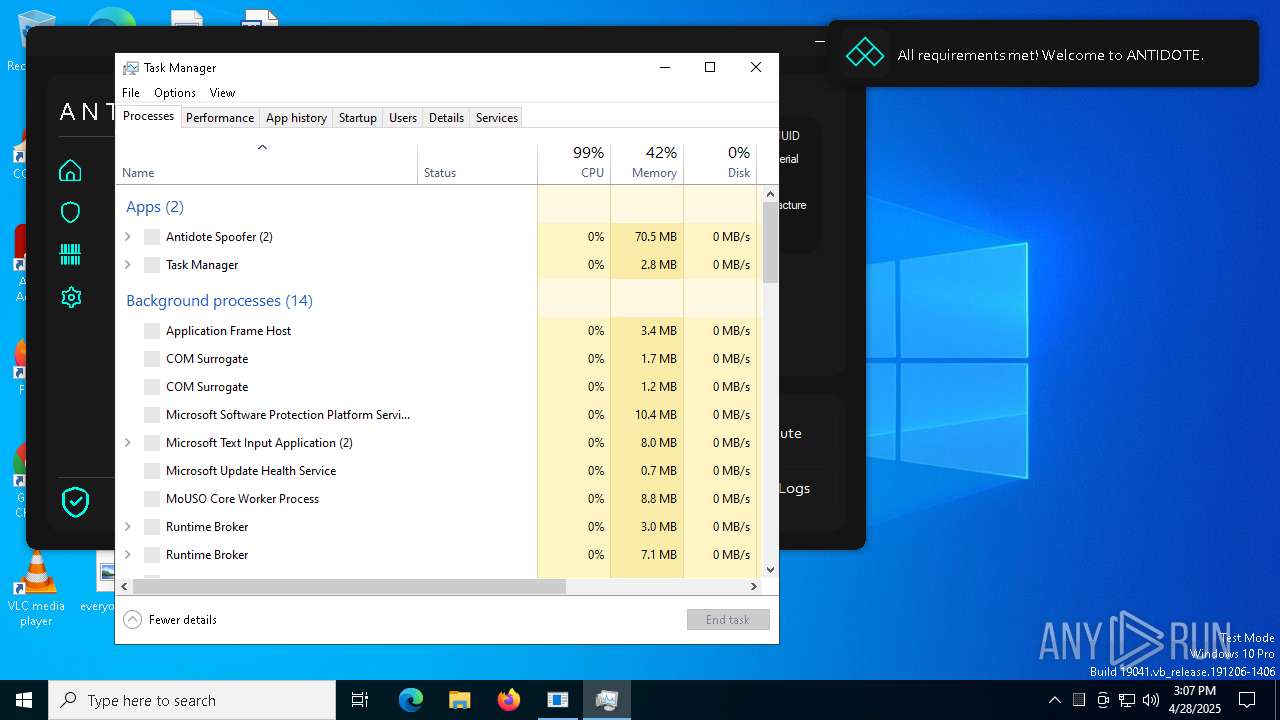Click the 70.5 MB memory value
The width and height of the screenshot is (1280, 720).
[x=655, y=237]
